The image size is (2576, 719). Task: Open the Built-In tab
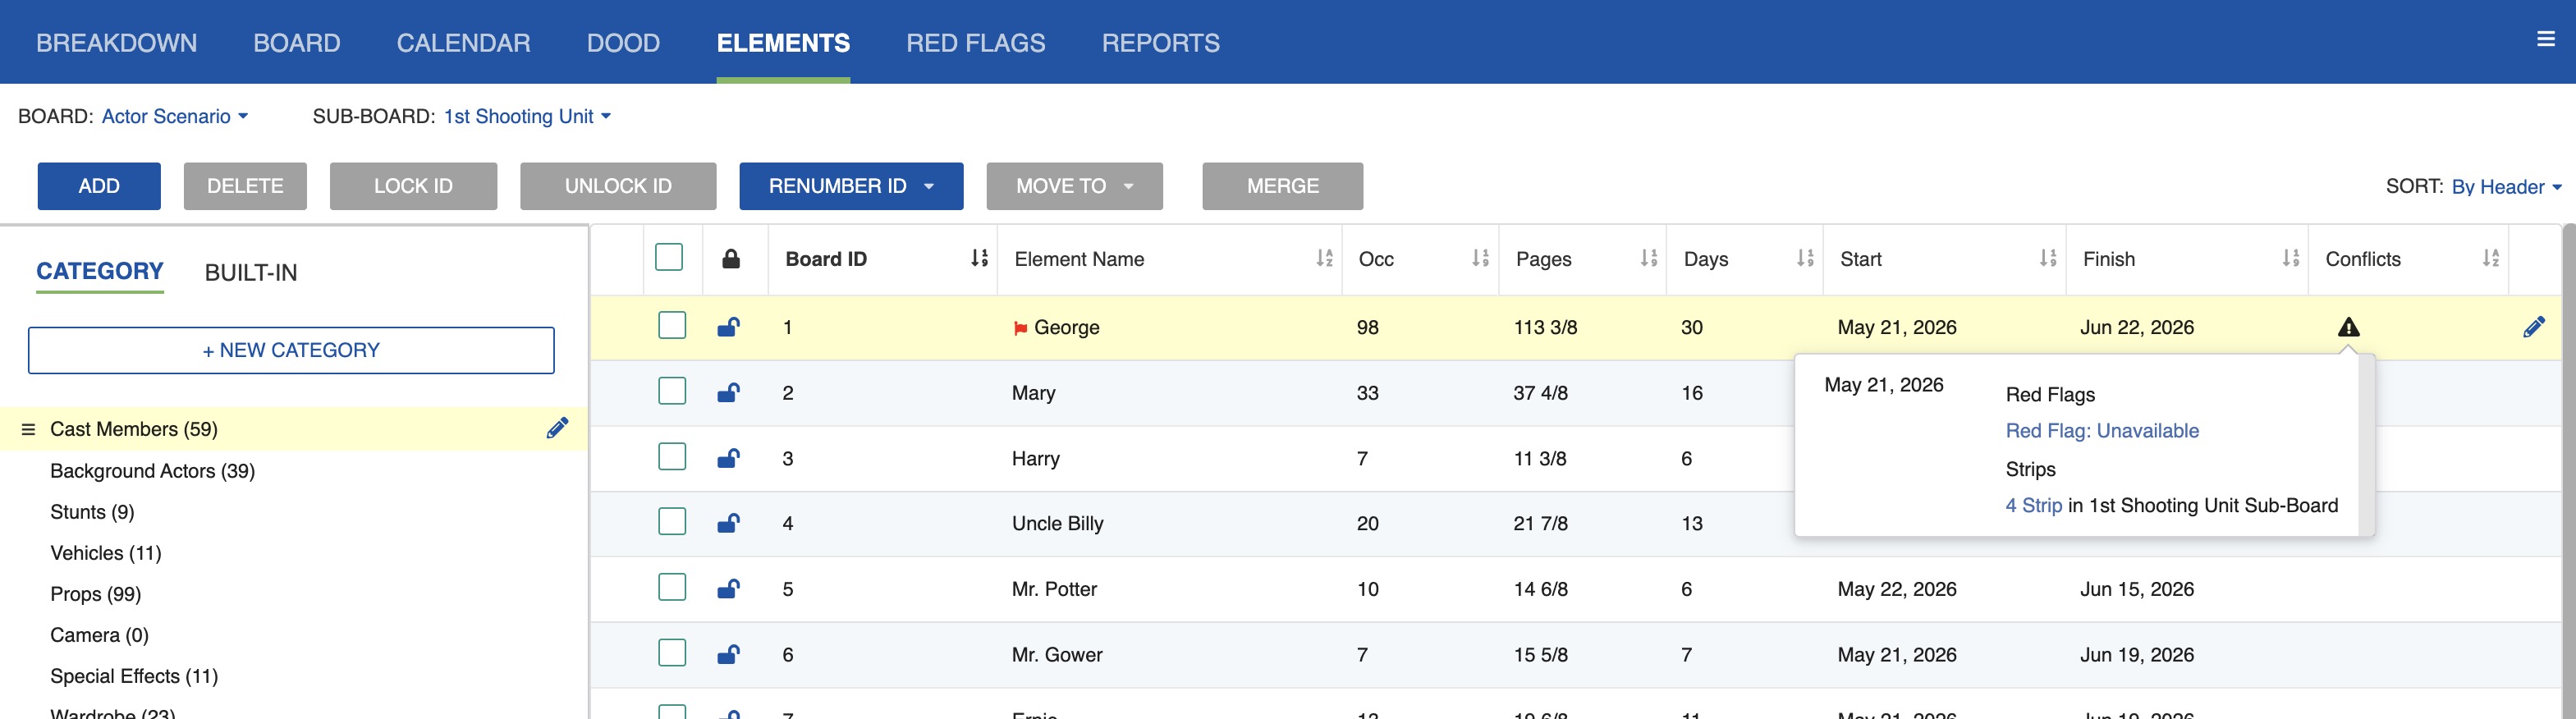[250, 273]
